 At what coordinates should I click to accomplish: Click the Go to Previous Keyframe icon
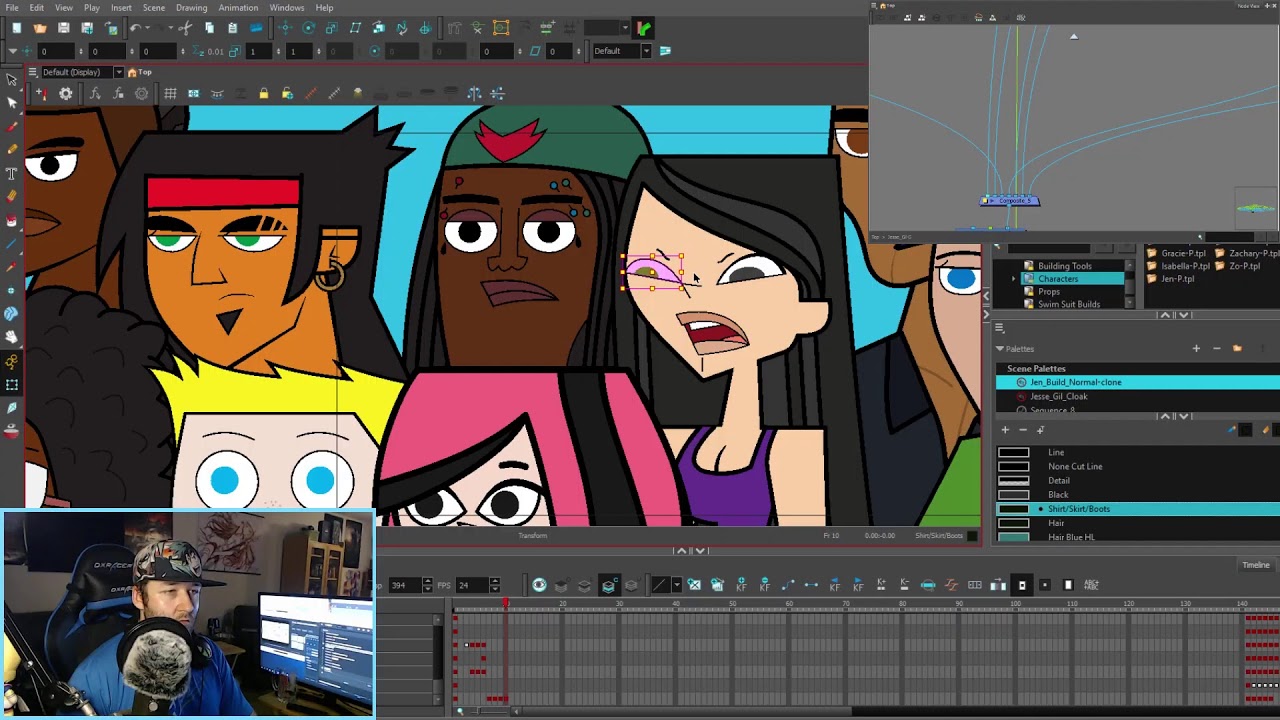tap(834, 585)
